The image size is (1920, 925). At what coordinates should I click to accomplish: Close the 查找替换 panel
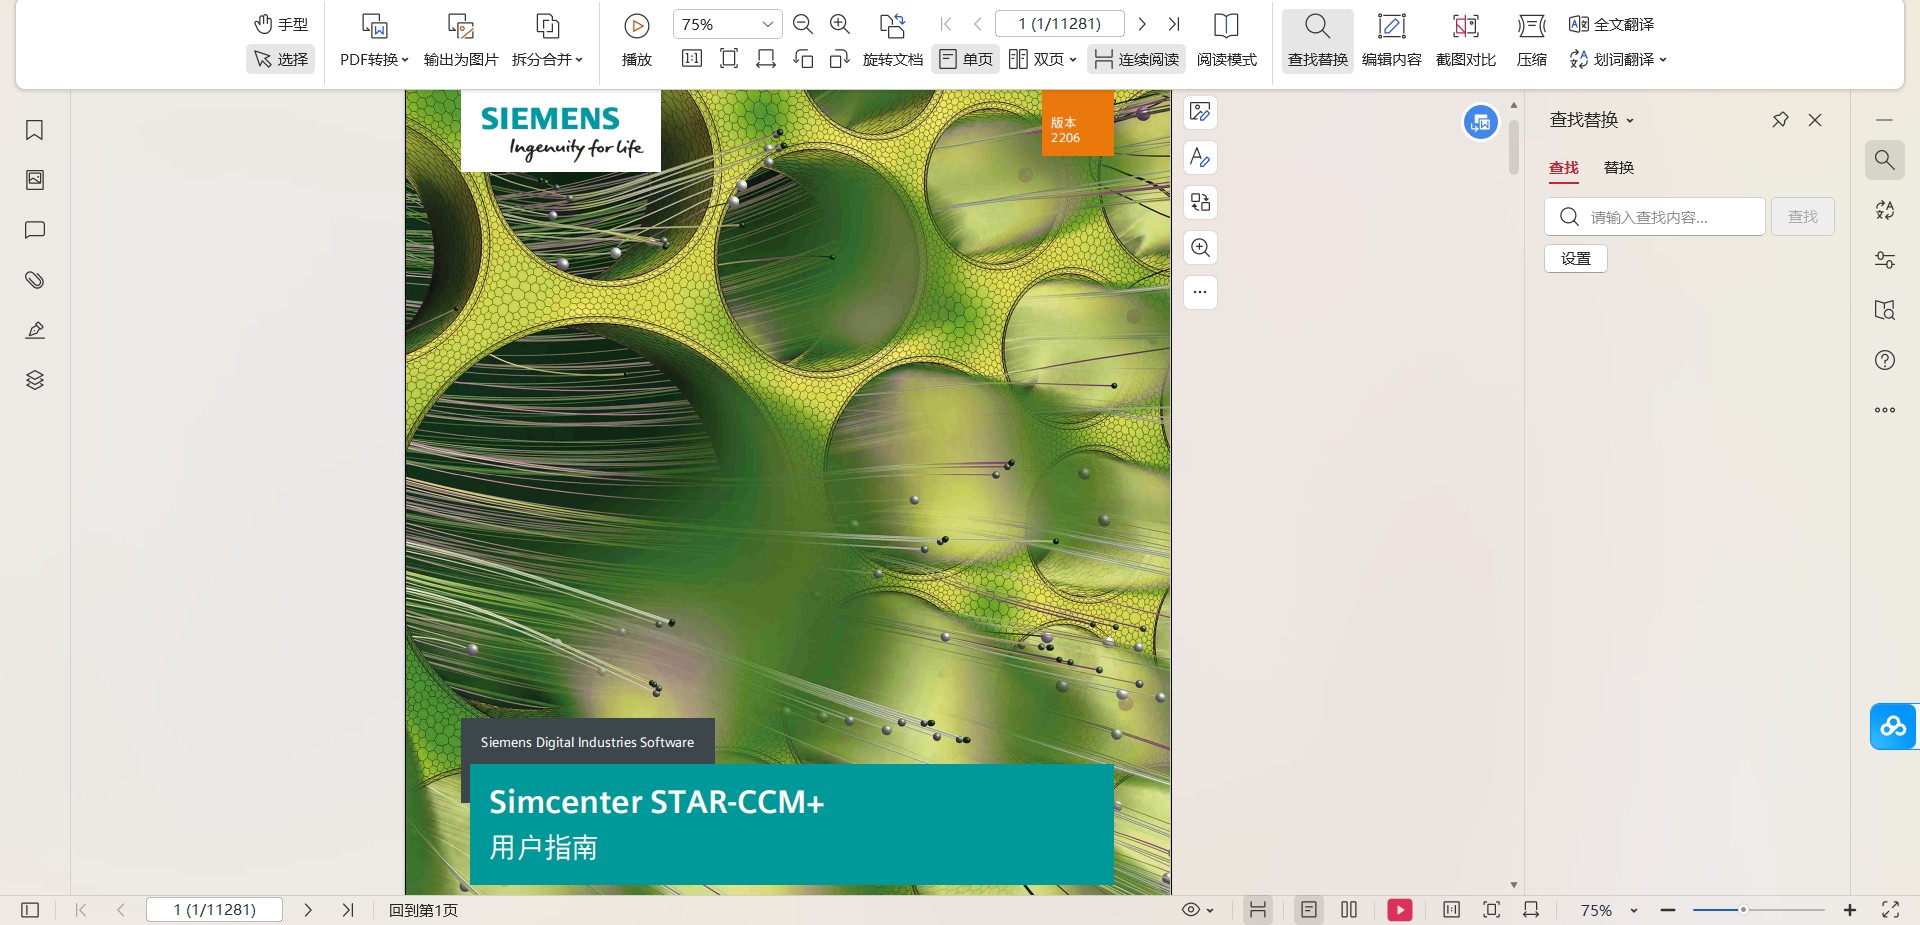click(x=1815, y=120)
